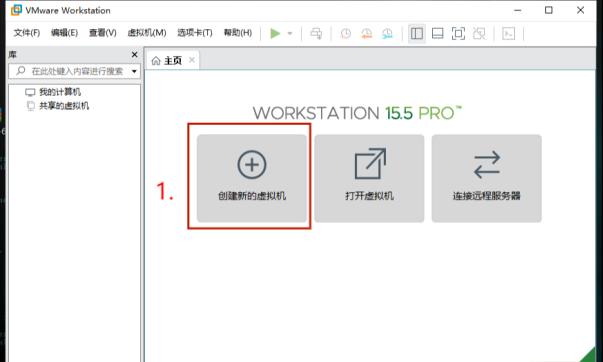Click the send Ctrl+Alt+Del toolbar icon
The height and width of the screenshot is (362, 603).
coord(316,33)
